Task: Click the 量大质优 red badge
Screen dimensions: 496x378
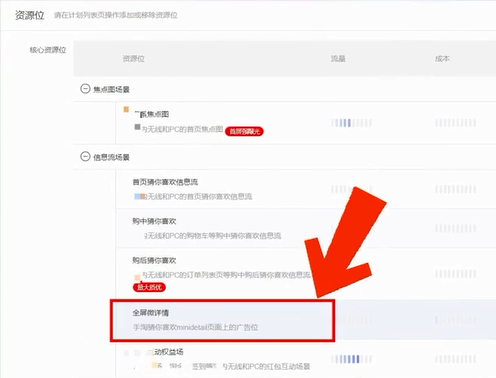Action: [149, 287]
